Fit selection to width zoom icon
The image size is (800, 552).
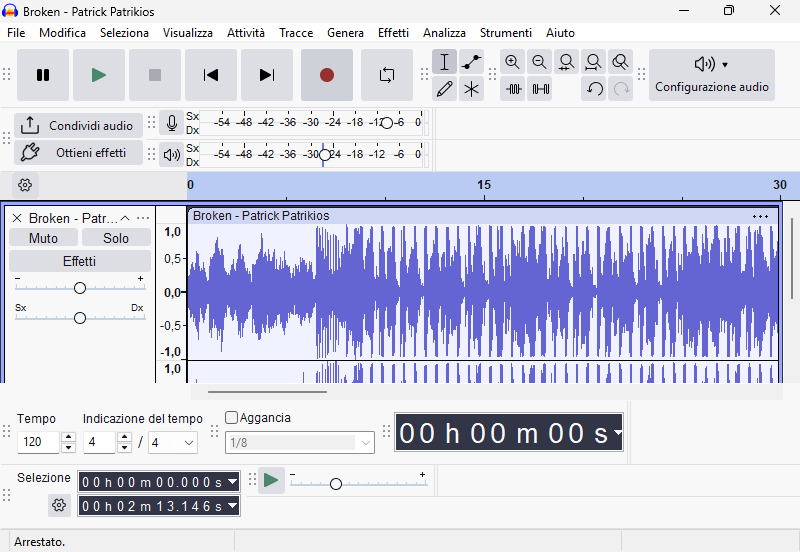(566, 62)
